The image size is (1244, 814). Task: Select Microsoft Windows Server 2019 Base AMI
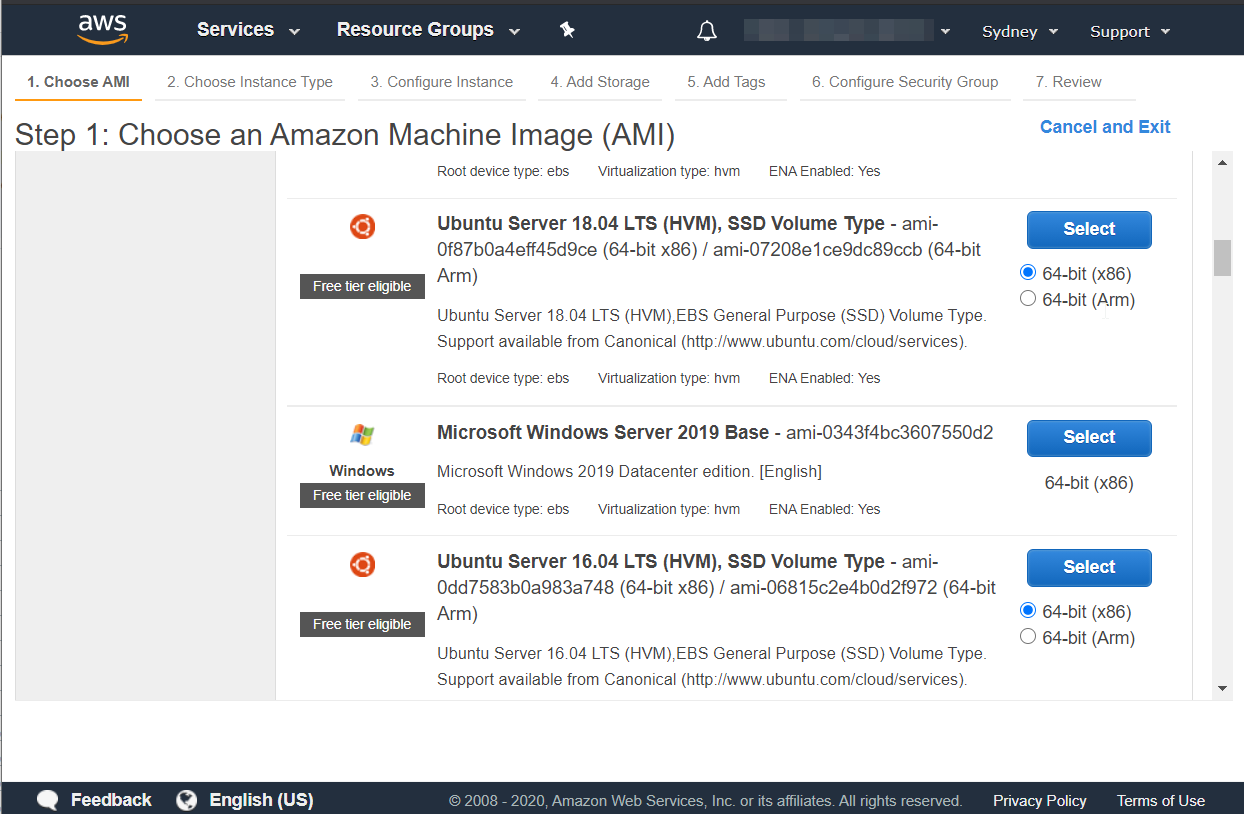tap(1089, 437)
